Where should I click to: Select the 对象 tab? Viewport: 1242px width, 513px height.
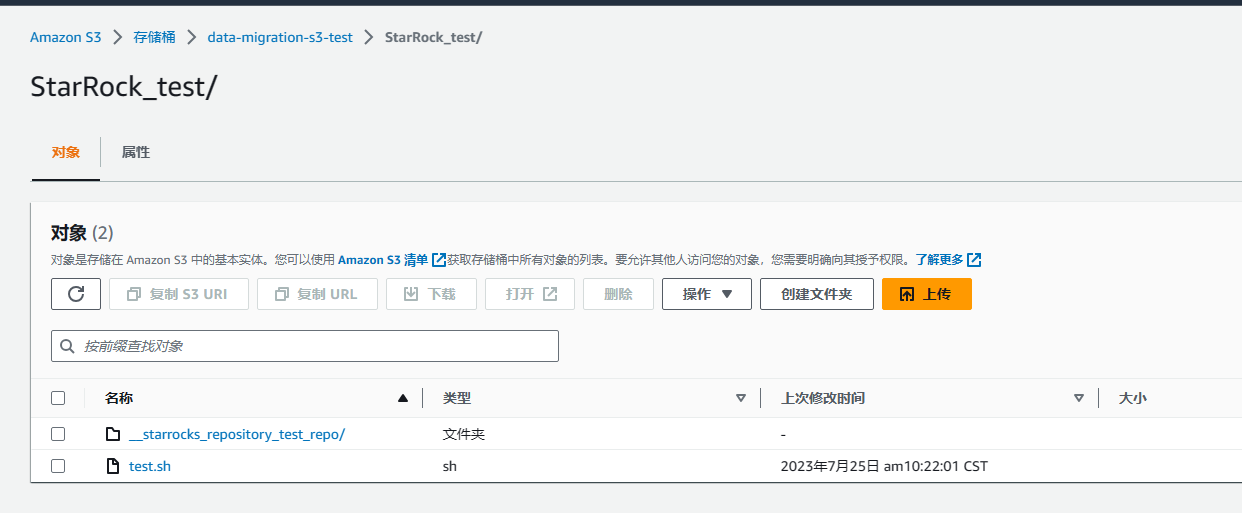[66, 153]
